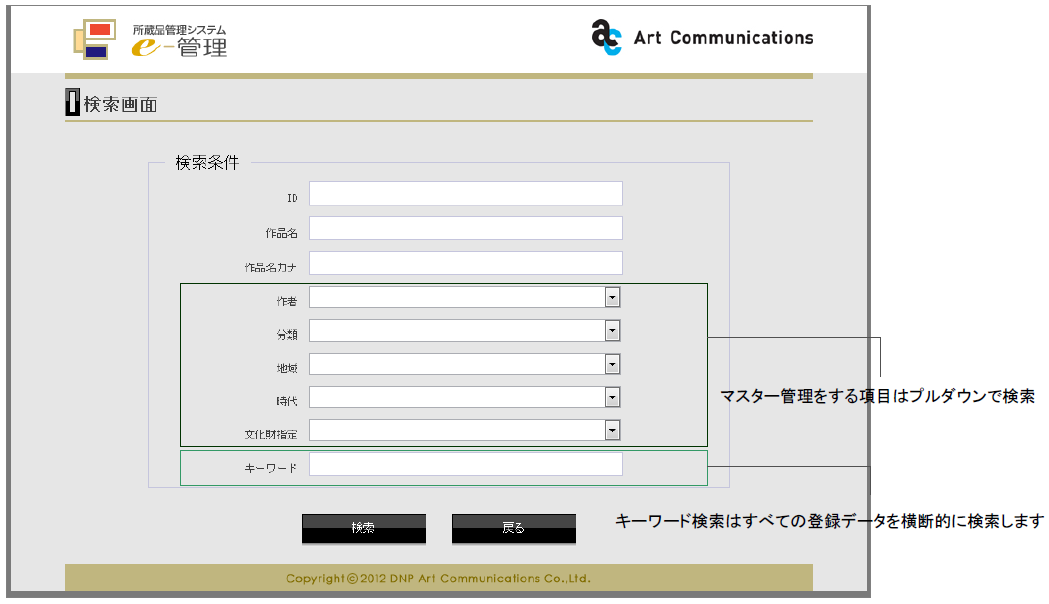This screenshot has height=604, width=1049.
Task: Click the black marker icon beside 検索画面
Action: click(72, 102)
